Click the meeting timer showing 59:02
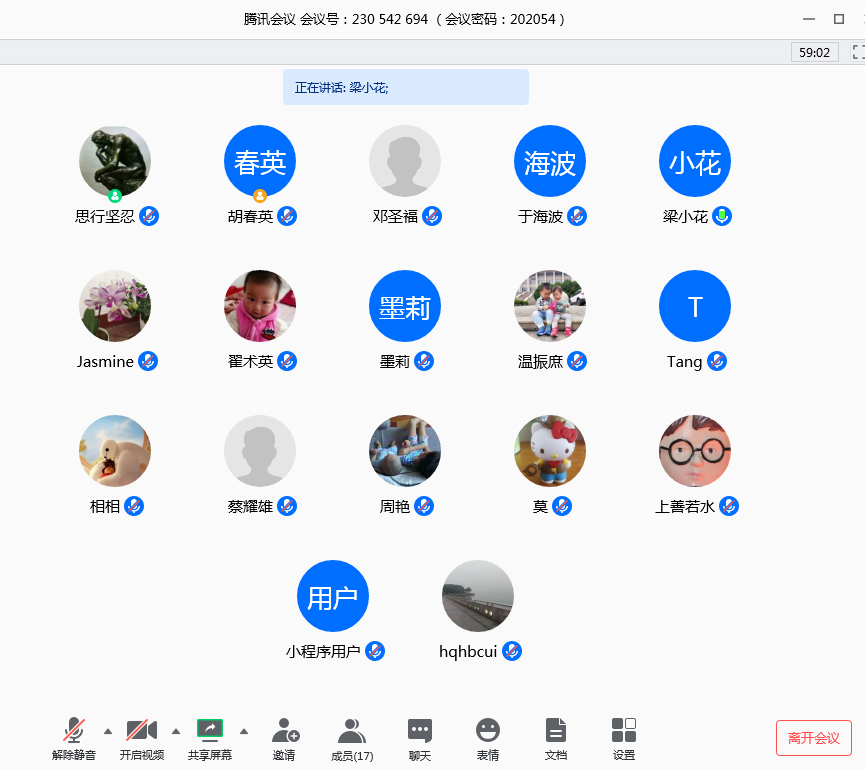The image size is (865, 769). (x=814, y=52)
